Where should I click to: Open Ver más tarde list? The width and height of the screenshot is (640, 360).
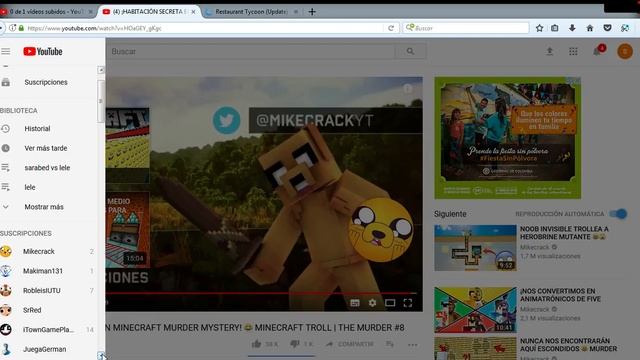(46, 148)
